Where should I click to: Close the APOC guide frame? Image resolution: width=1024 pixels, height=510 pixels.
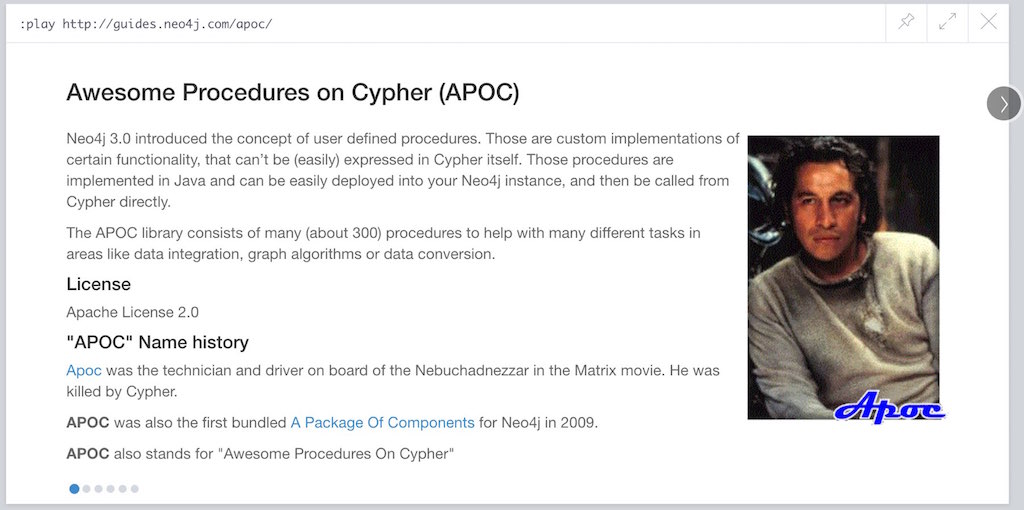pyautogui.click(x=989, y=22)
